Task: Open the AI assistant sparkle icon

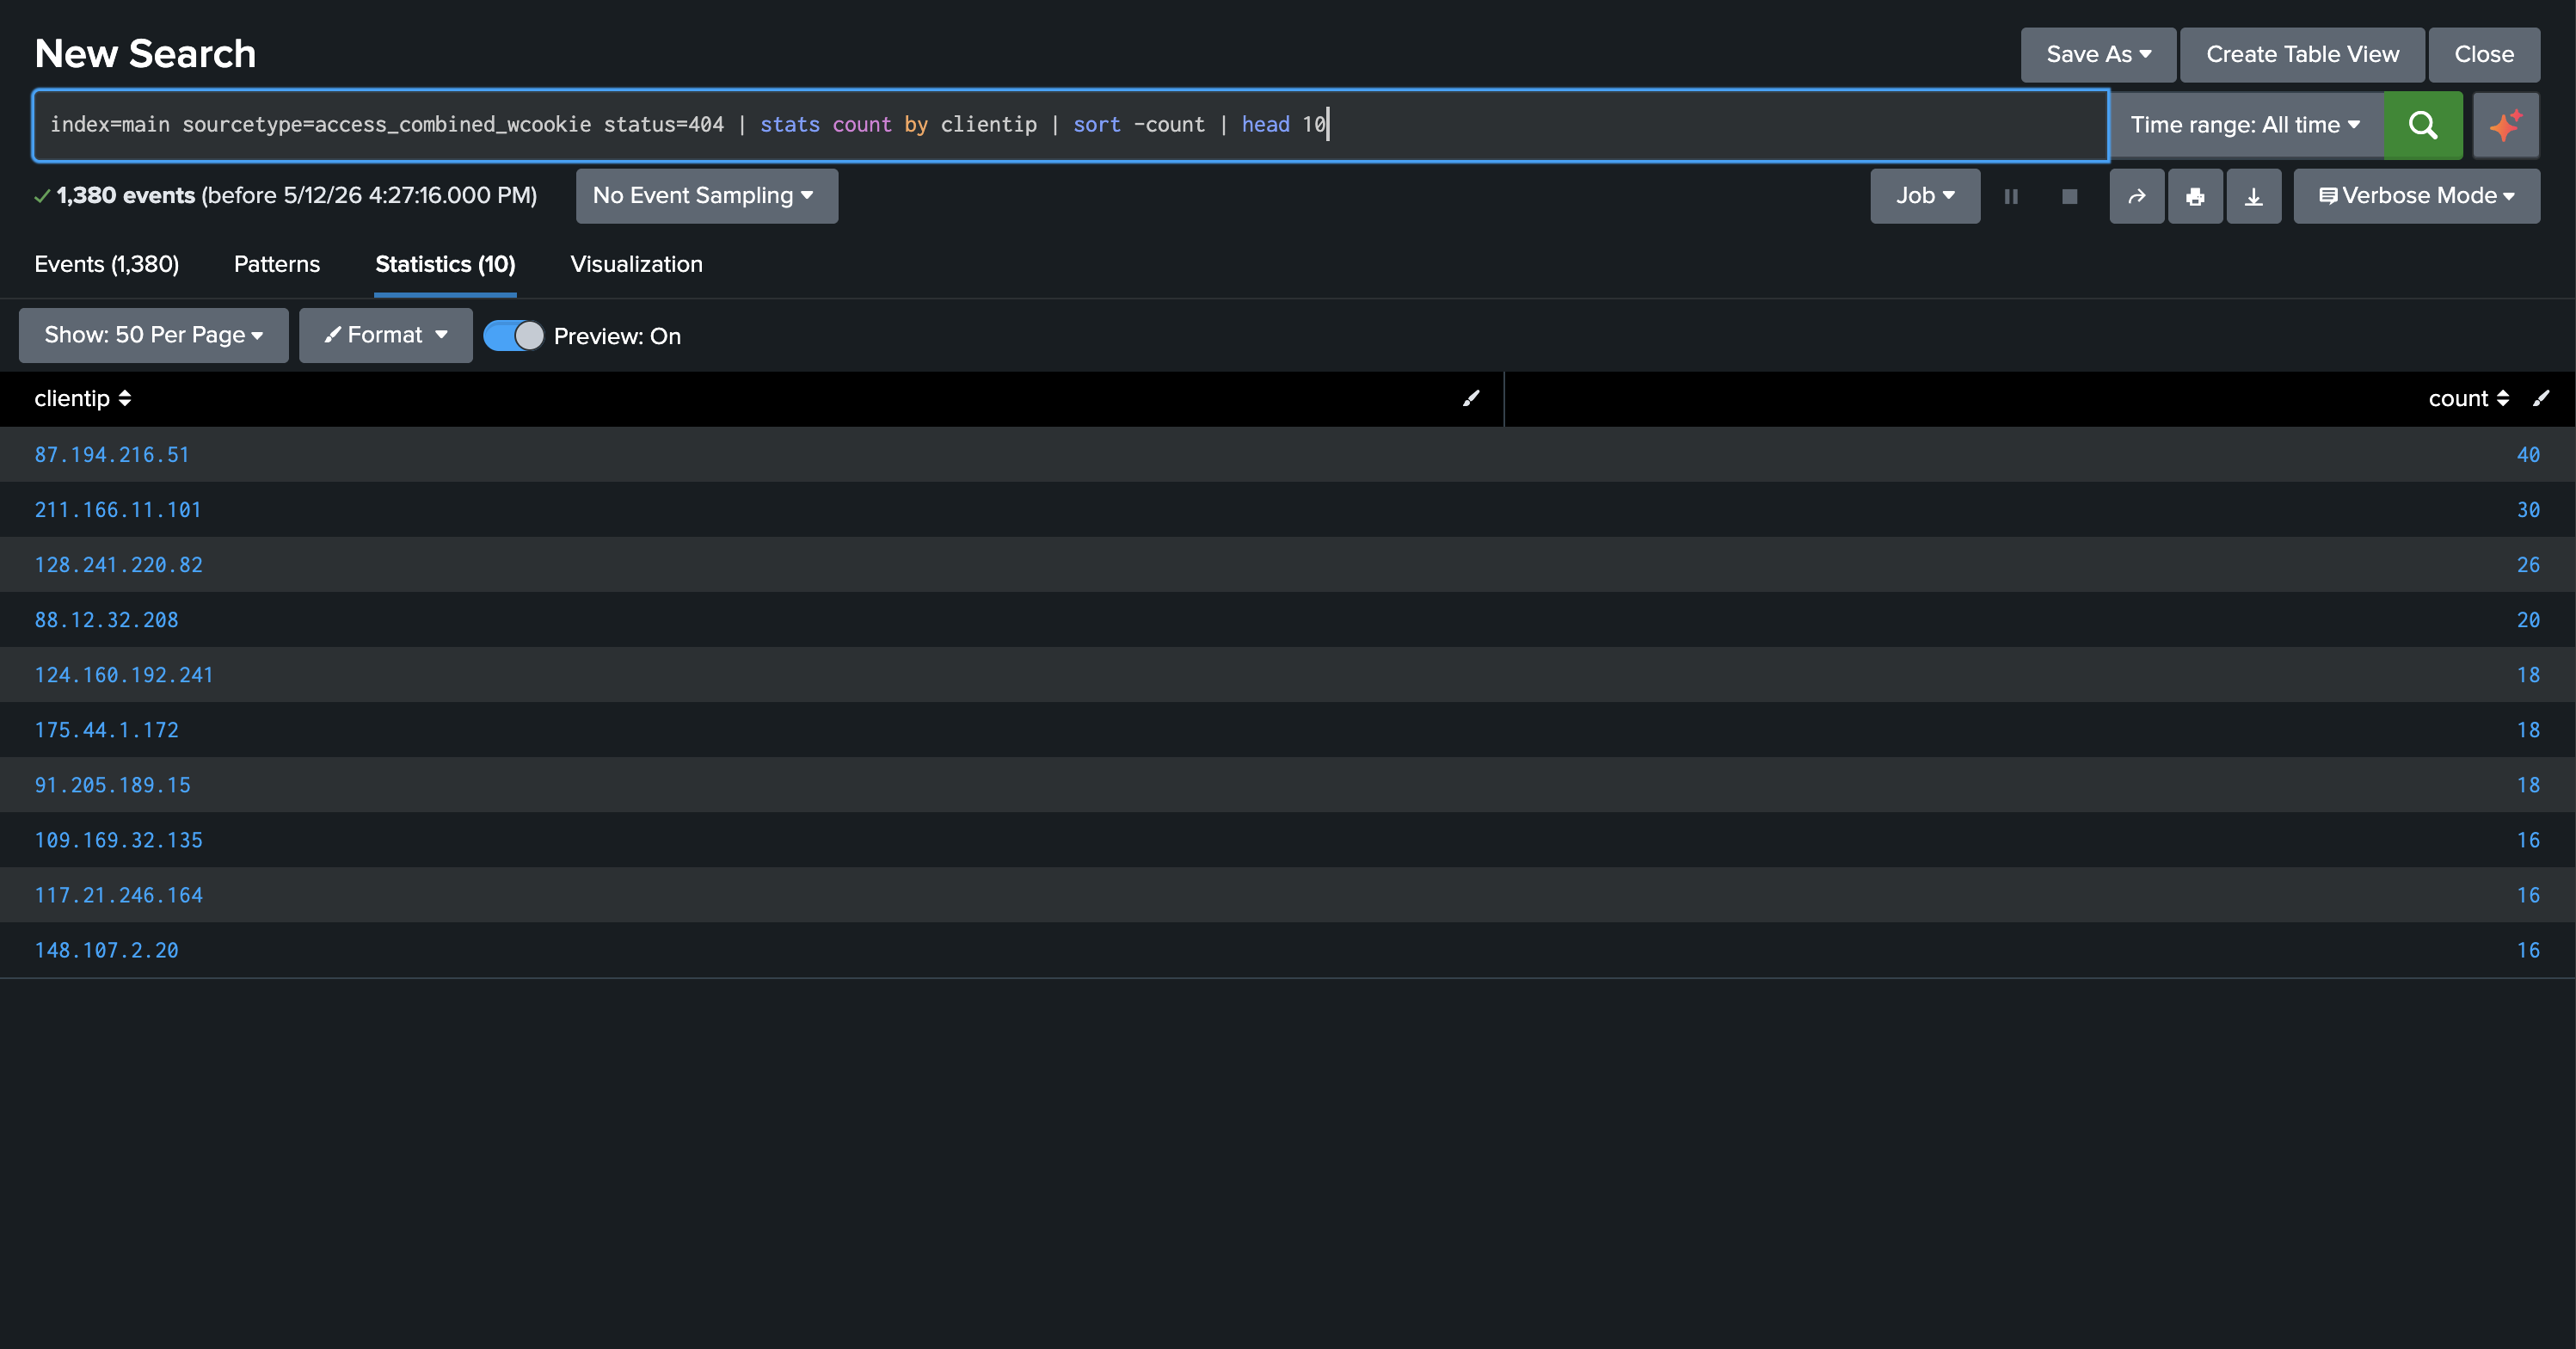Action: (x=2505, y=125)
